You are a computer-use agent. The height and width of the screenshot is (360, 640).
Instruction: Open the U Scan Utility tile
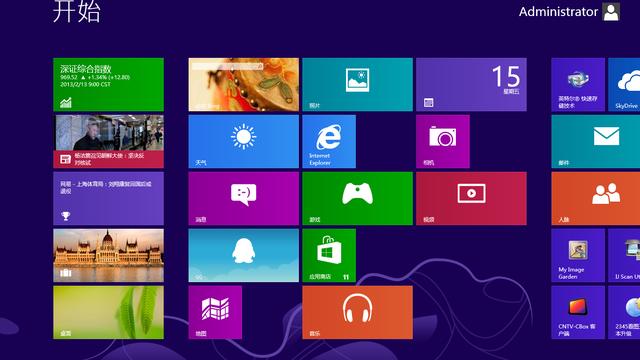coord(624,255)
